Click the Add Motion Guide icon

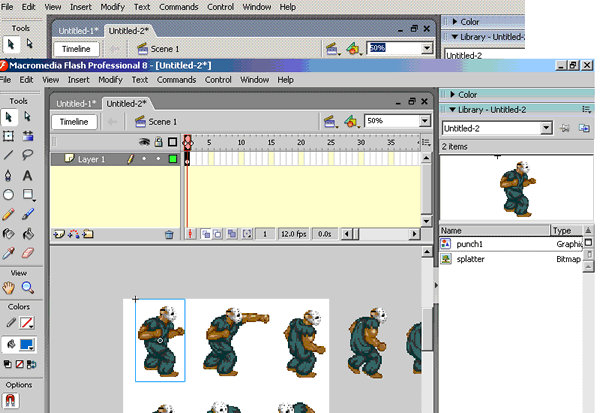(73, 234)
